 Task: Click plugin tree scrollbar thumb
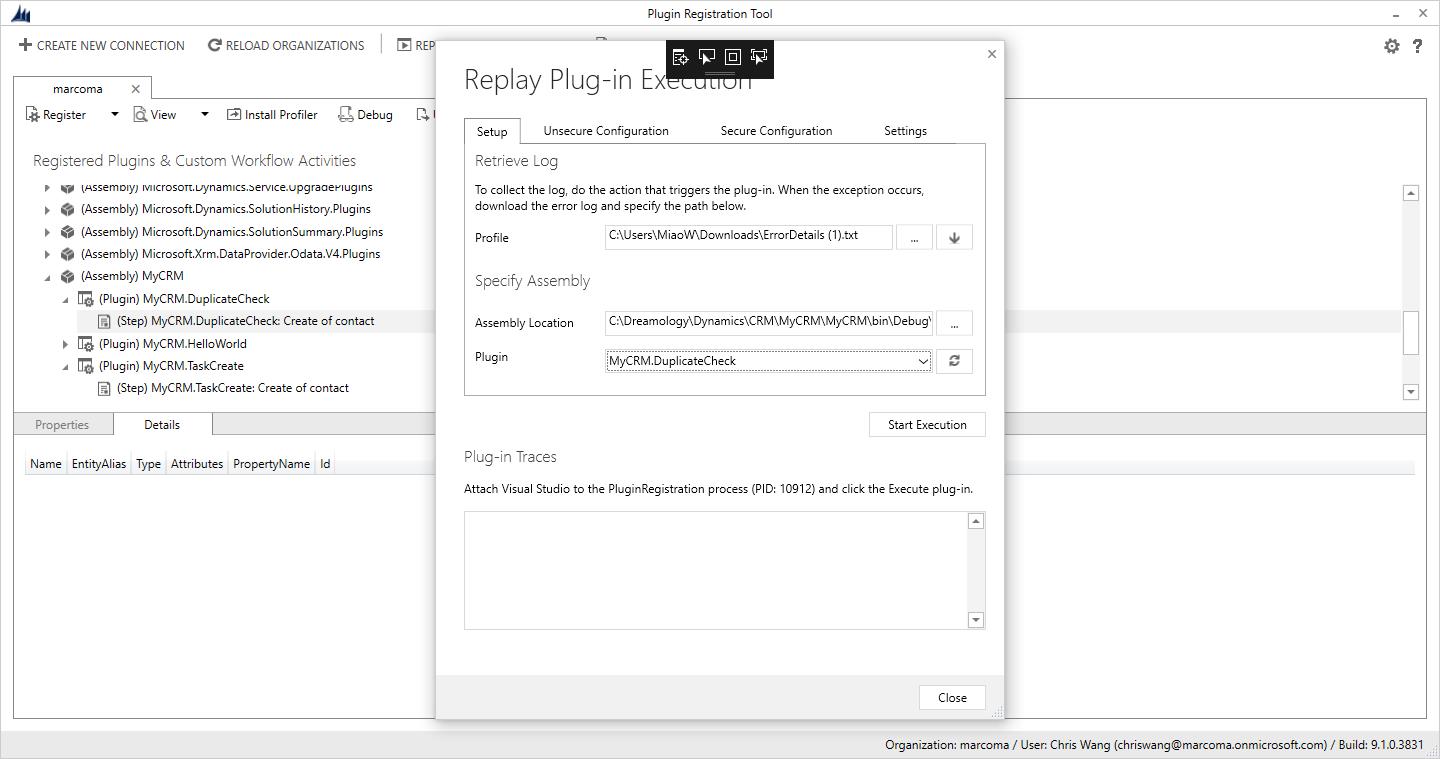(x=1411, y=332)
